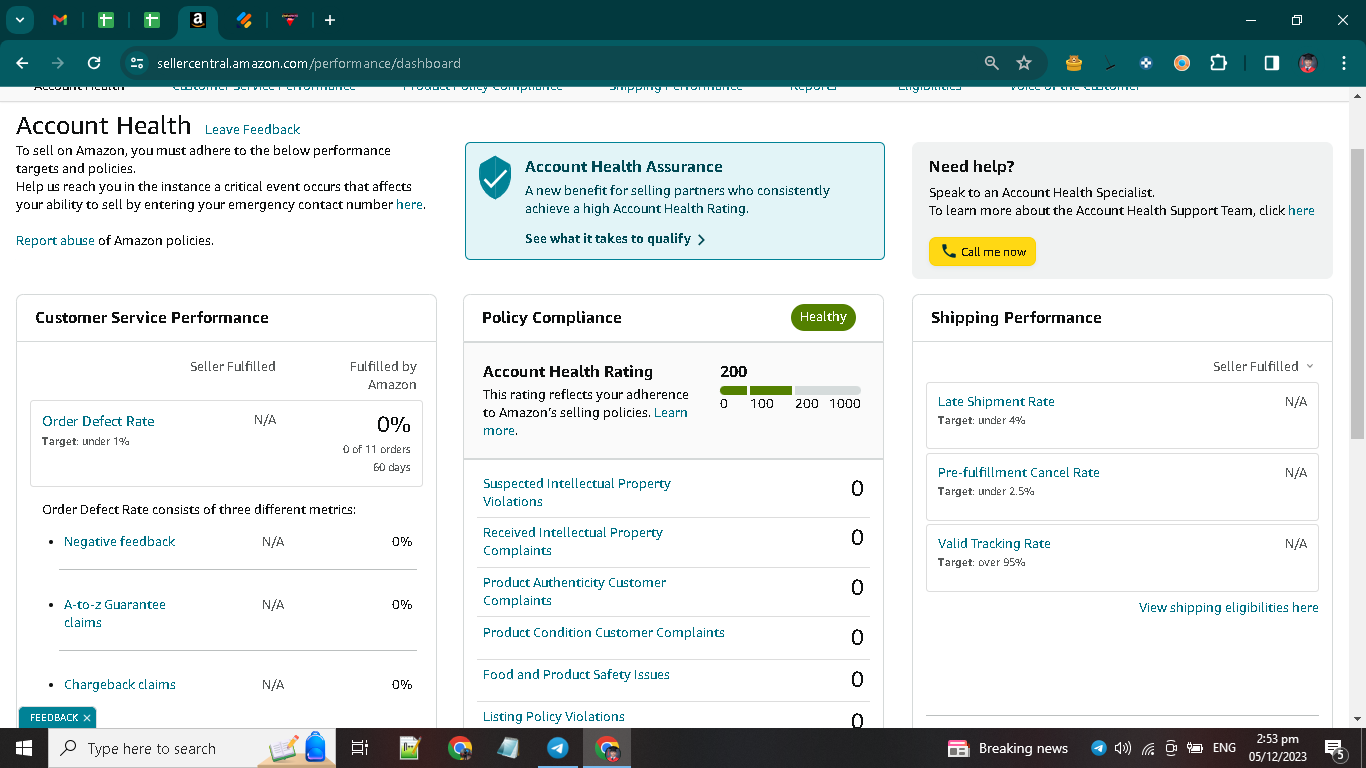Open Product Authenticity Customer Complaints

pyautogui.click(x=574, y=591)
